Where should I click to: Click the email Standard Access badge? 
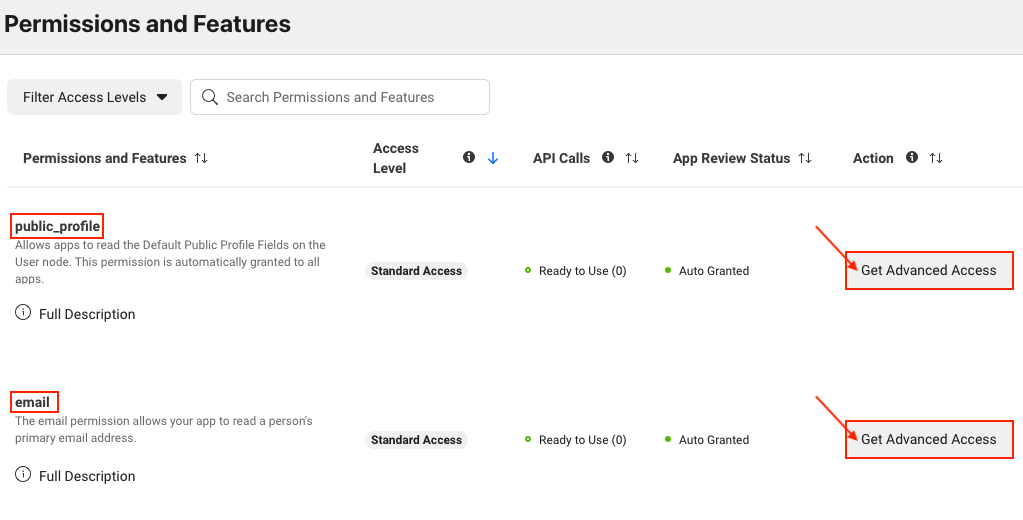[x=416, y=440]
